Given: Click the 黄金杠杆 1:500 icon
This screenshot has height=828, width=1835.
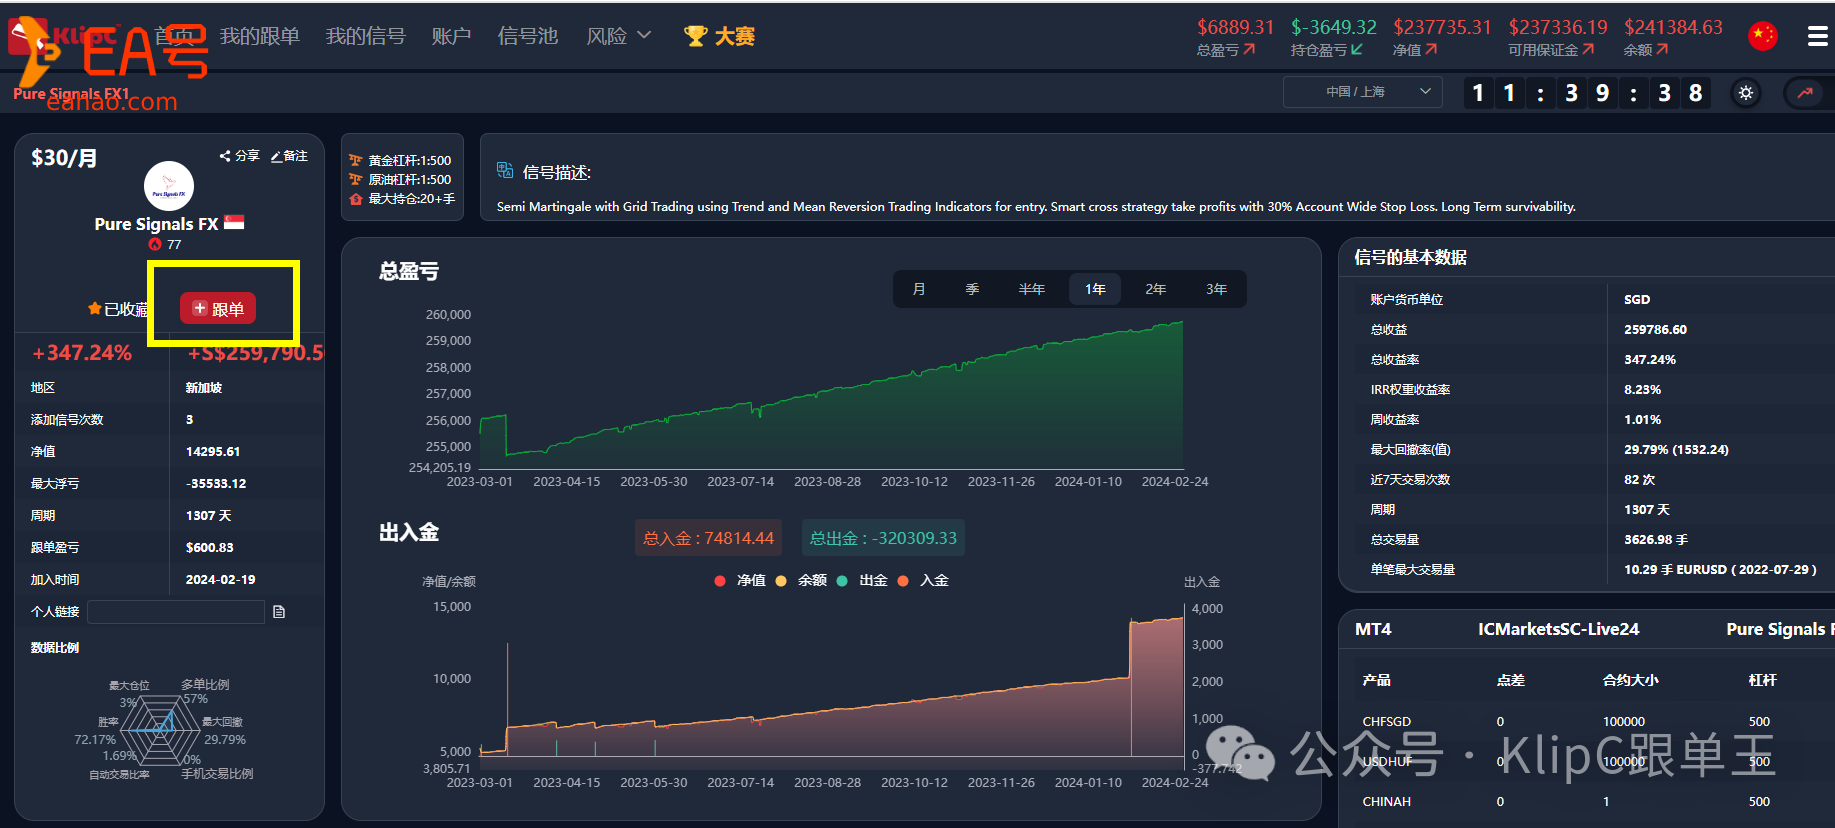Looking at the screenshot, I should pyautogui.click(x=355, y=160).
